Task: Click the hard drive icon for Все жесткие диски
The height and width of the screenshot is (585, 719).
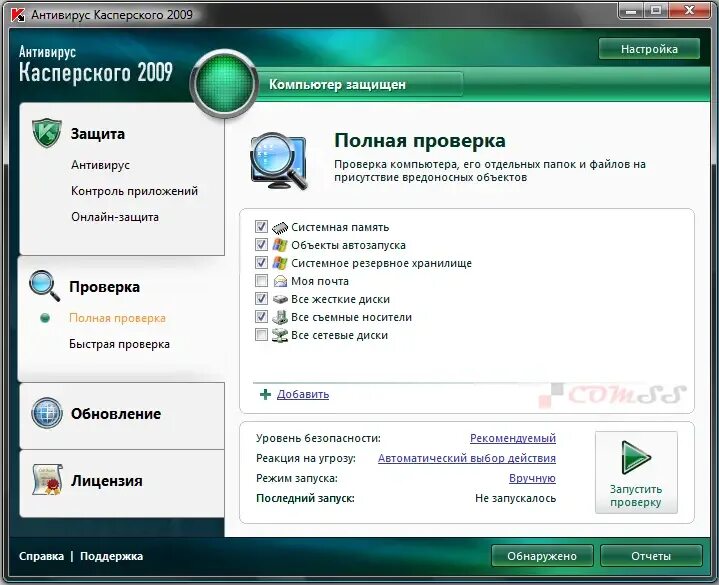Action: click(280, 299)
